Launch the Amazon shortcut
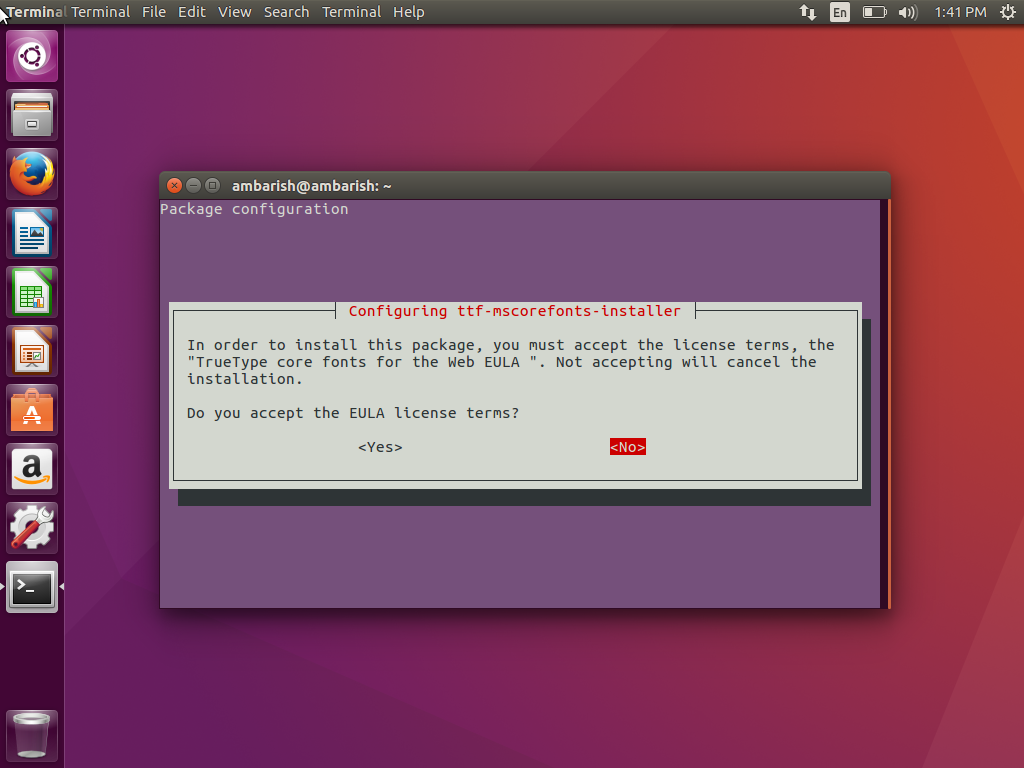 point(31,468)
